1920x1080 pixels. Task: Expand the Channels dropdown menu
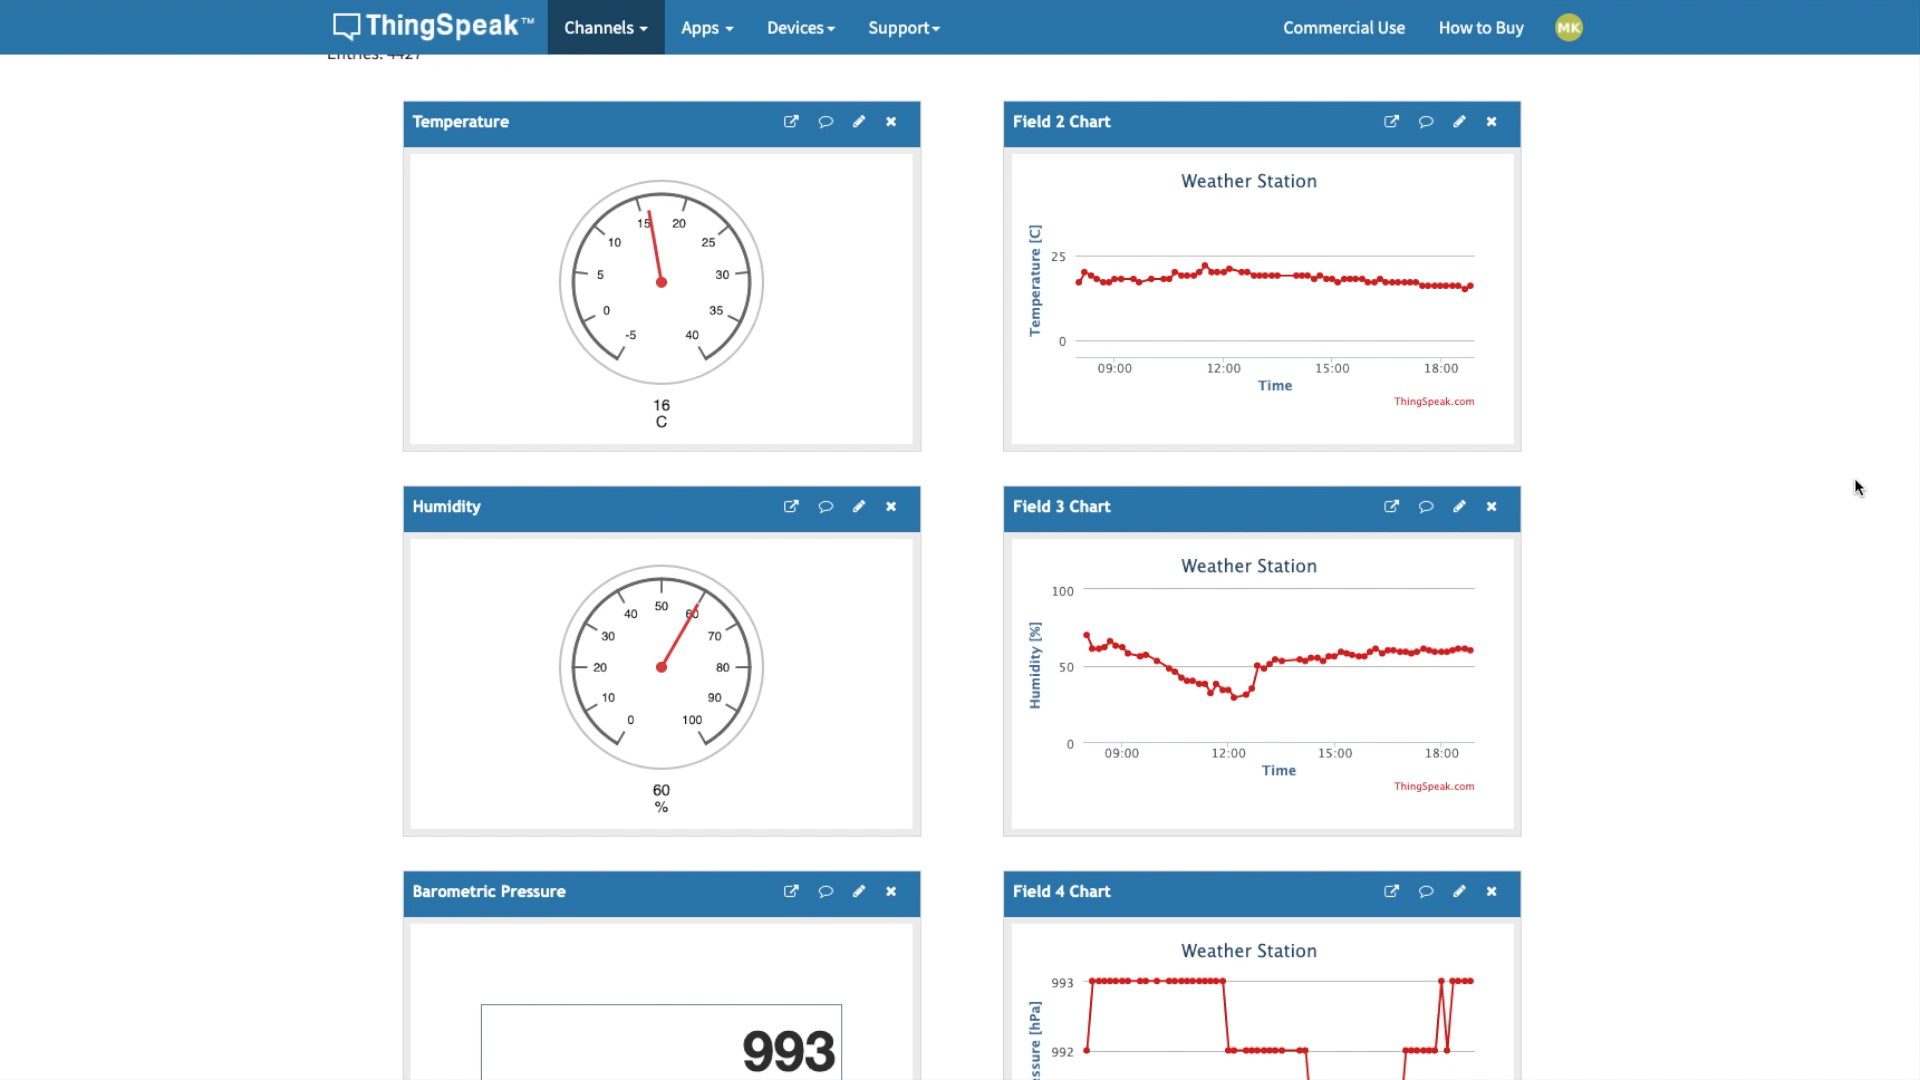[x=605, y=28]
